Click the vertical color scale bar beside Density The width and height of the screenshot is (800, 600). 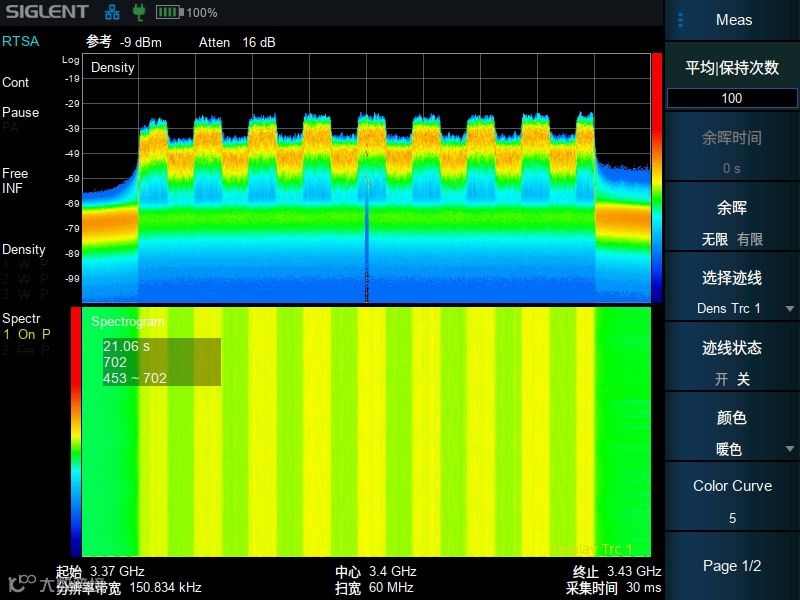click(x=657, y=178)
